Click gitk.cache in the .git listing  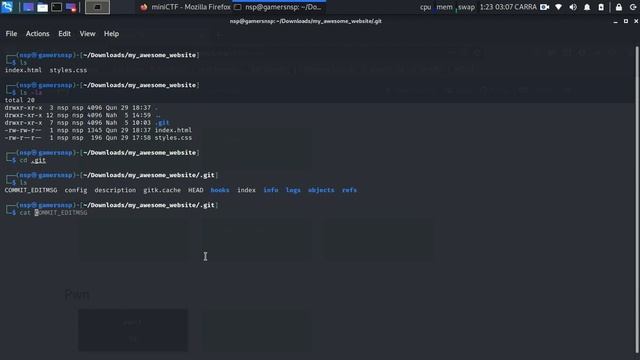(x=162, y=190)
